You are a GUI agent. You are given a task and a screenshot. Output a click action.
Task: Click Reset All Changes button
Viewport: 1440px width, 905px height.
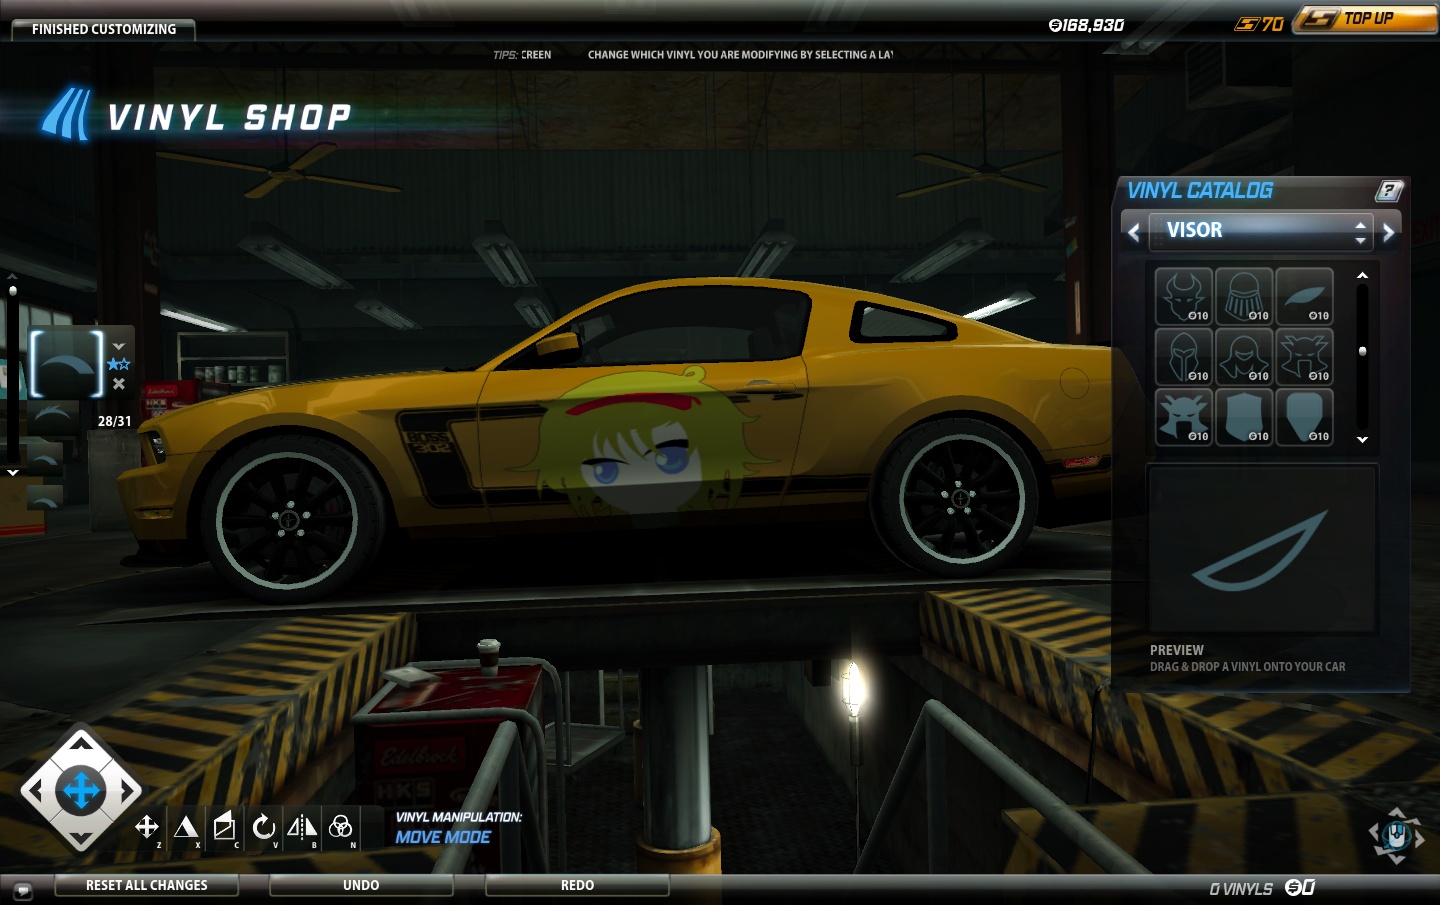pos(147,885)
